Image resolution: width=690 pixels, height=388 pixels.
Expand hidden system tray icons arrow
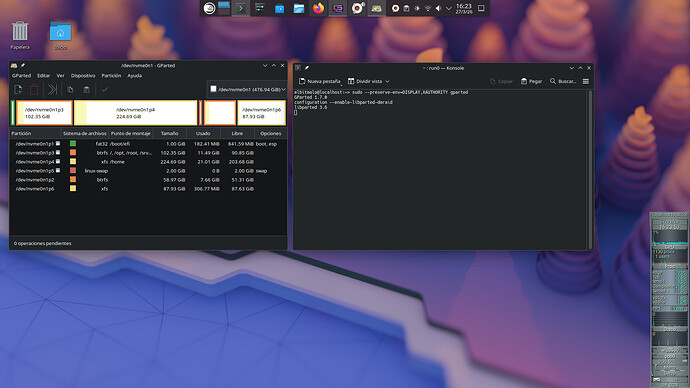click(x=449, y=8)
